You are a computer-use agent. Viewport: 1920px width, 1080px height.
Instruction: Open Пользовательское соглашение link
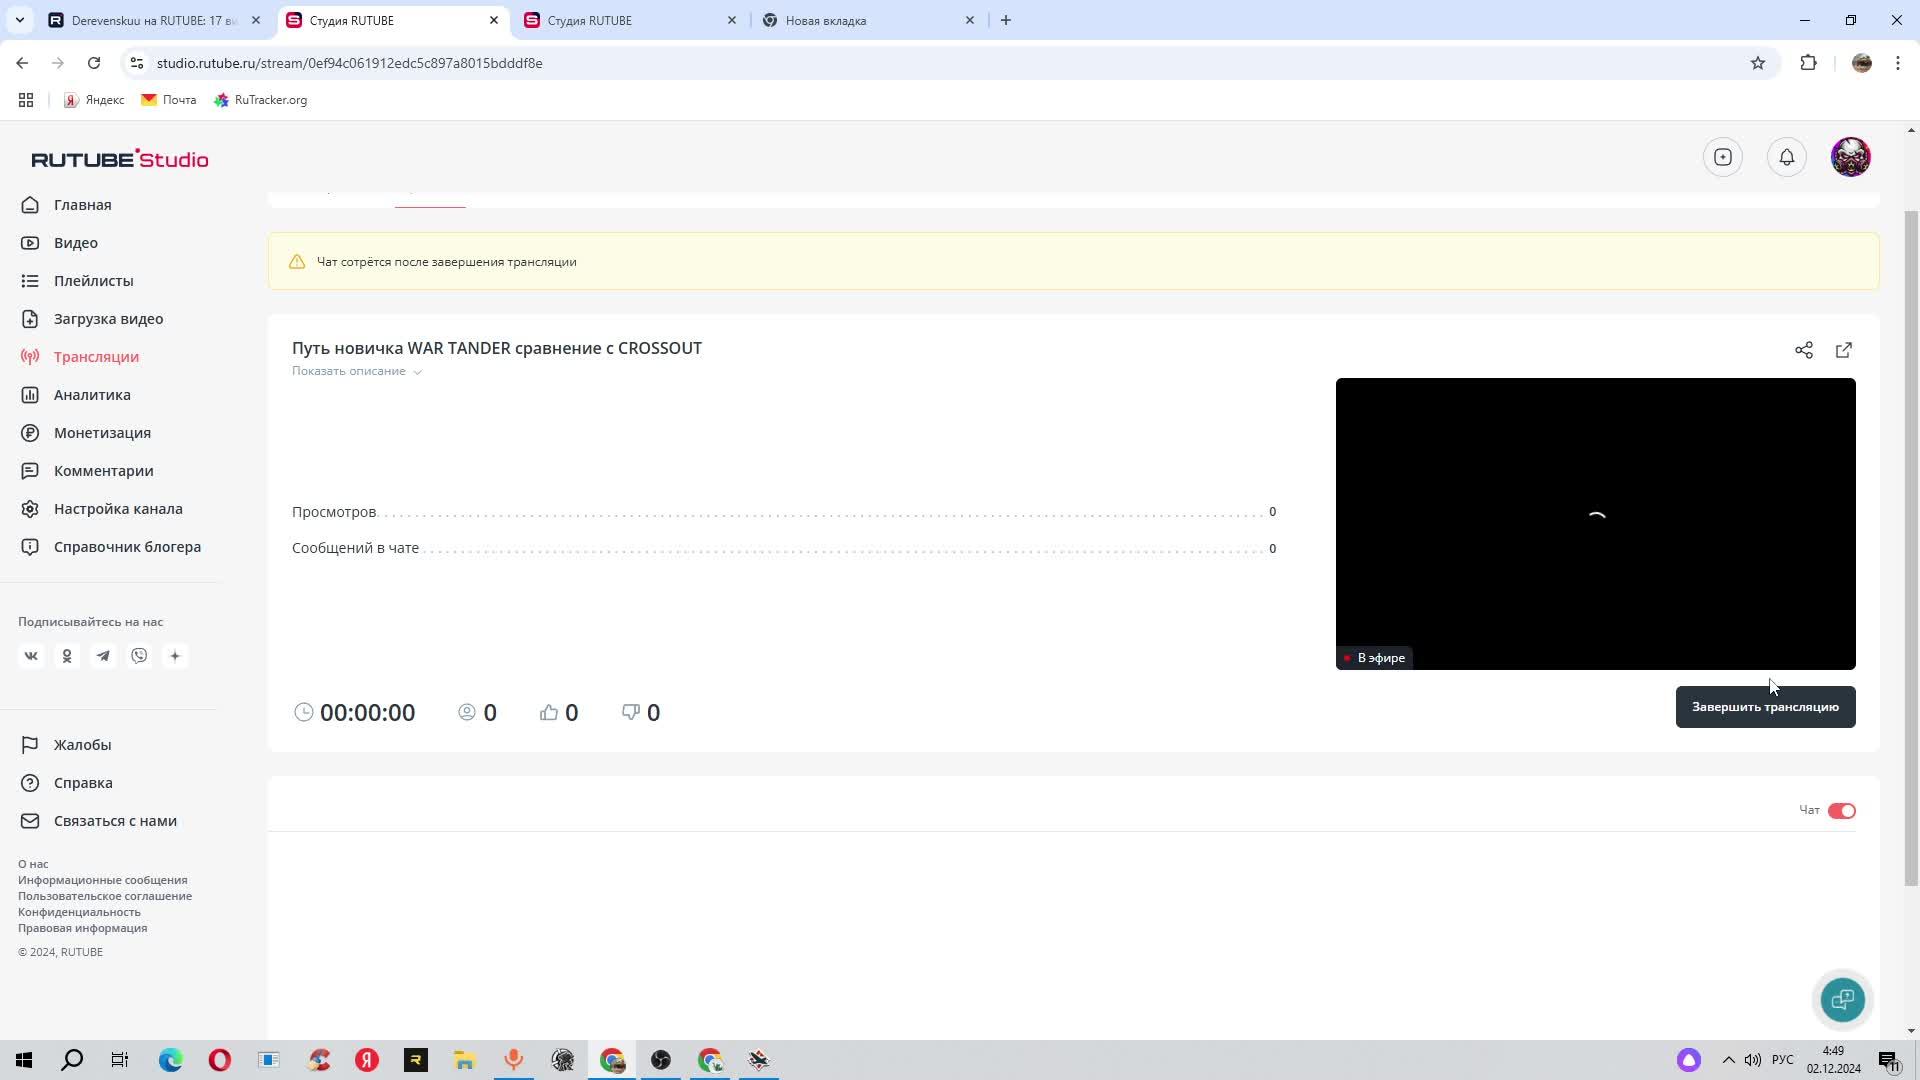tap(105, 896)
